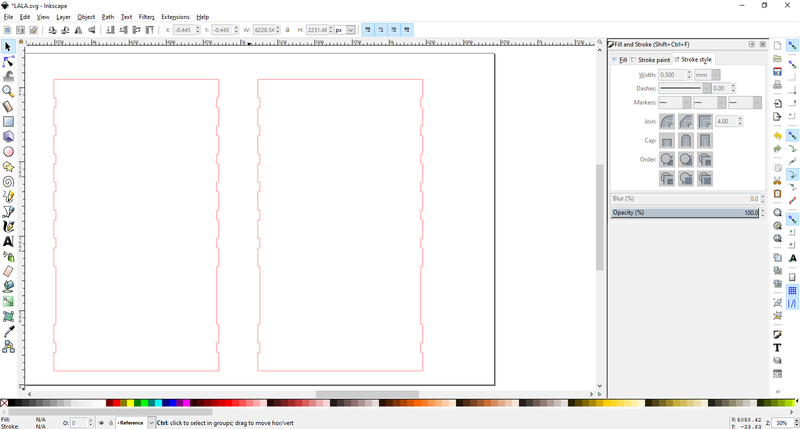The width and height of the screenshot is (800, 429).
Task: Click the Opacity (%) slider bar
Action: pyautogui.click(x=685, y=213)
